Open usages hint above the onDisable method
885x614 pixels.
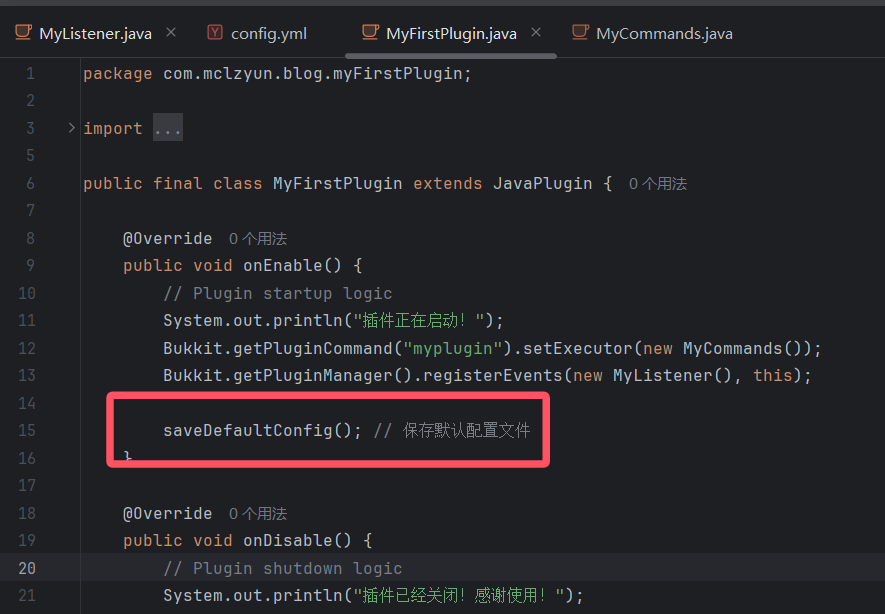258,514
